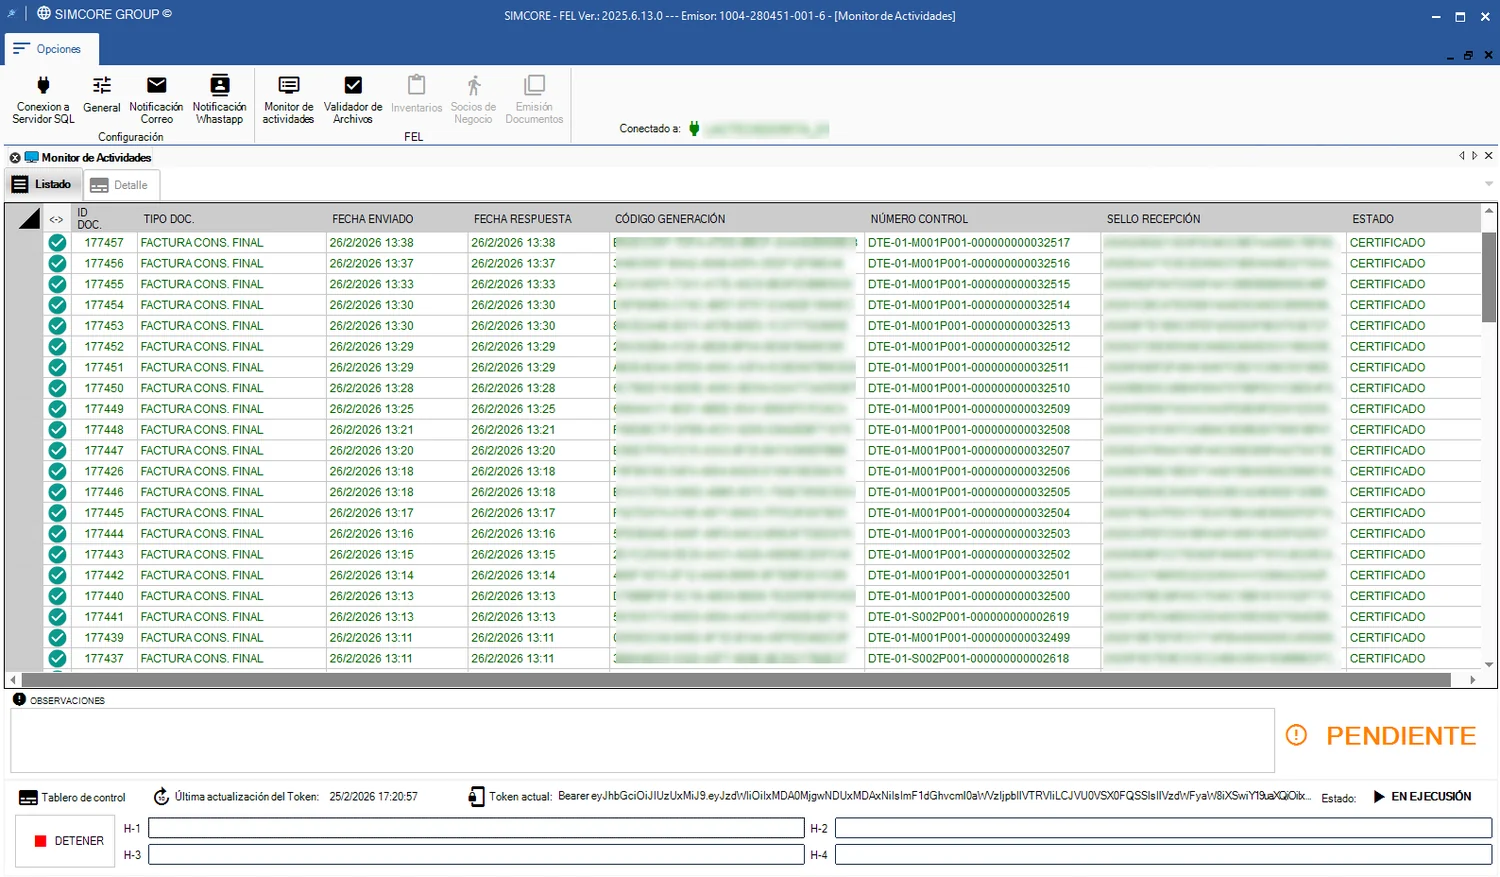Sort by NÚMERO CONTROL column header
Viewport: 1500px width, 877px height.
[919, 219]
